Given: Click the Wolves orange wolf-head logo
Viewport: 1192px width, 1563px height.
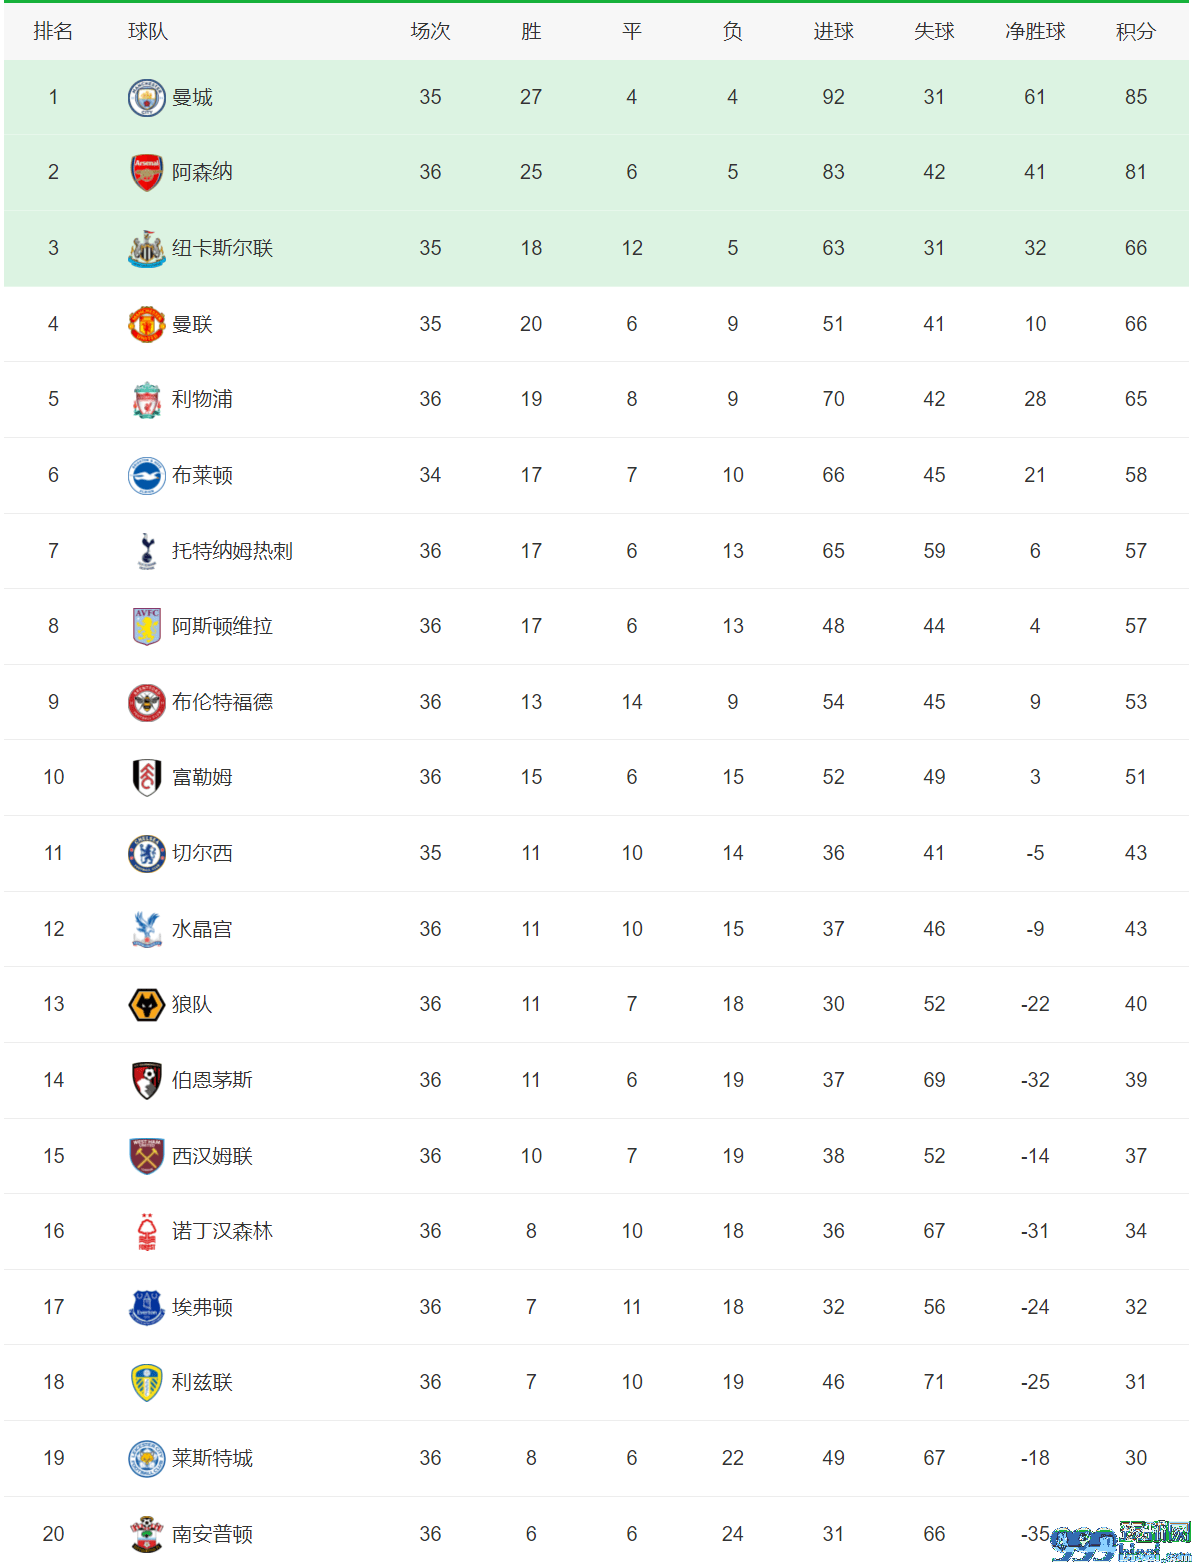Looking at the screenshot, I should 147,1005.
